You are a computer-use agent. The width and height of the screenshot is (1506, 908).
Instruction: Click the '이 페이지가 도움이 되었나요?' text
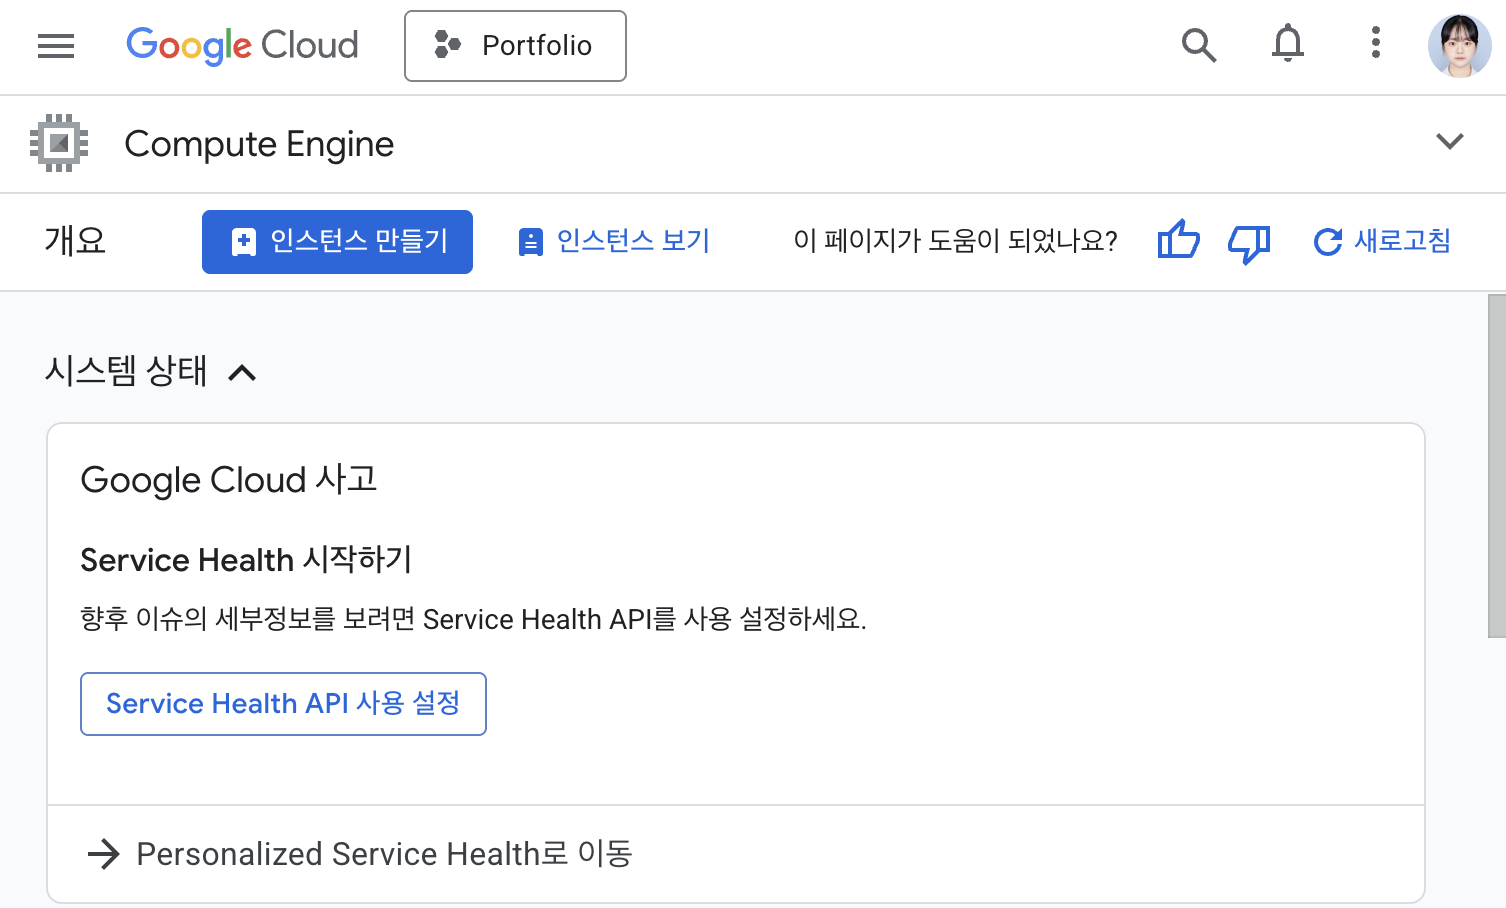[955, 241]
